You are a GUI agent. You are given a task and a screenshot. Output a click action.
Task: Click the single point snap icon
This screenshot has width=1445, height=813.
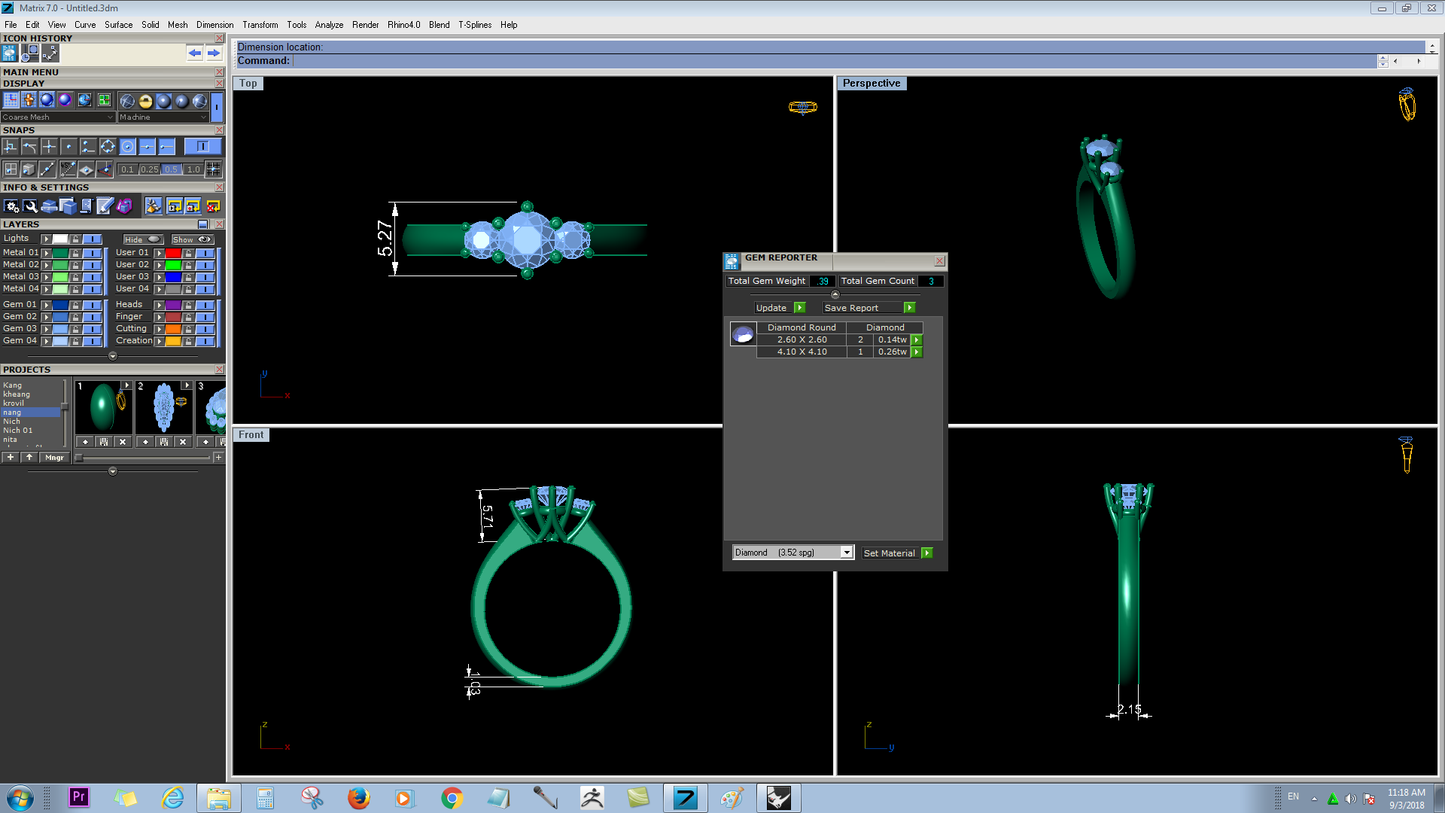click(68, 147)
